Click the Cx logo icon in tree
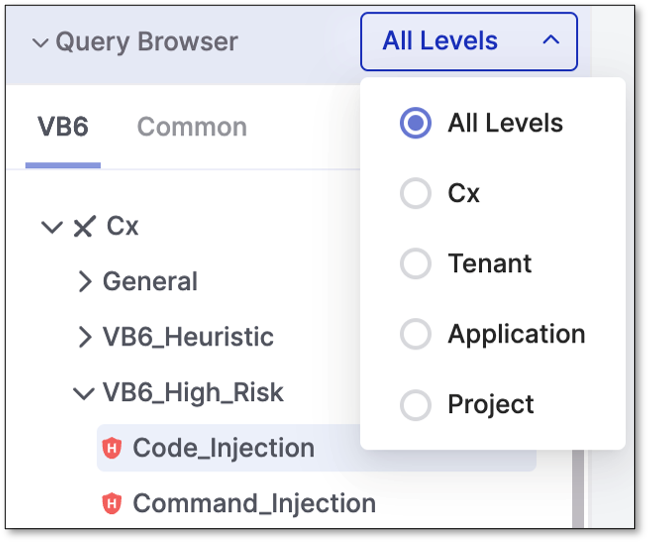This screenshot has height=542, width=648. tap(84, 226)
